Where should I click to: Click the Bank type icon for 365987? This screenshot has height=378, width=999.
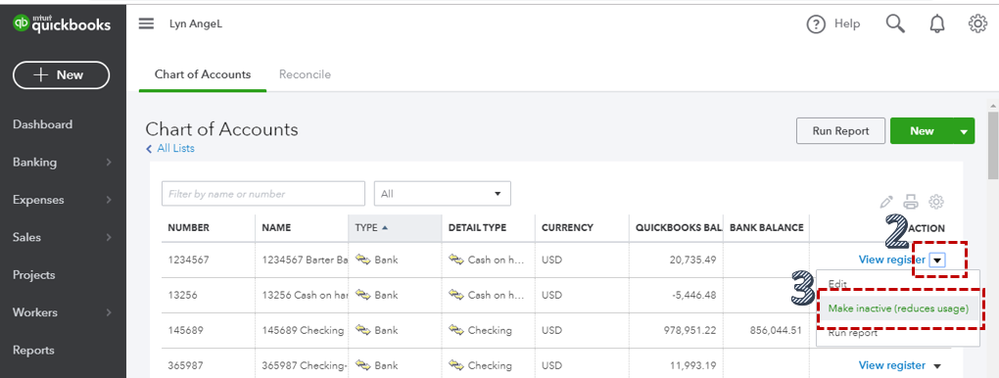click(363, 365)
